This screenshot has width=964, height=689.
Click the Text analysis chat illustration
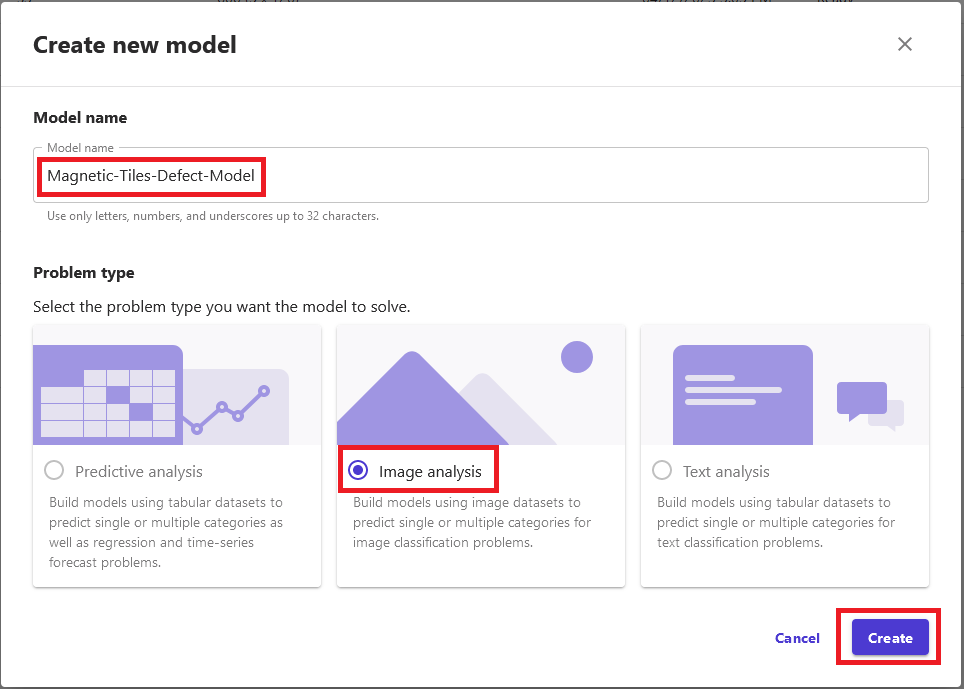click(x=784, y=385)
